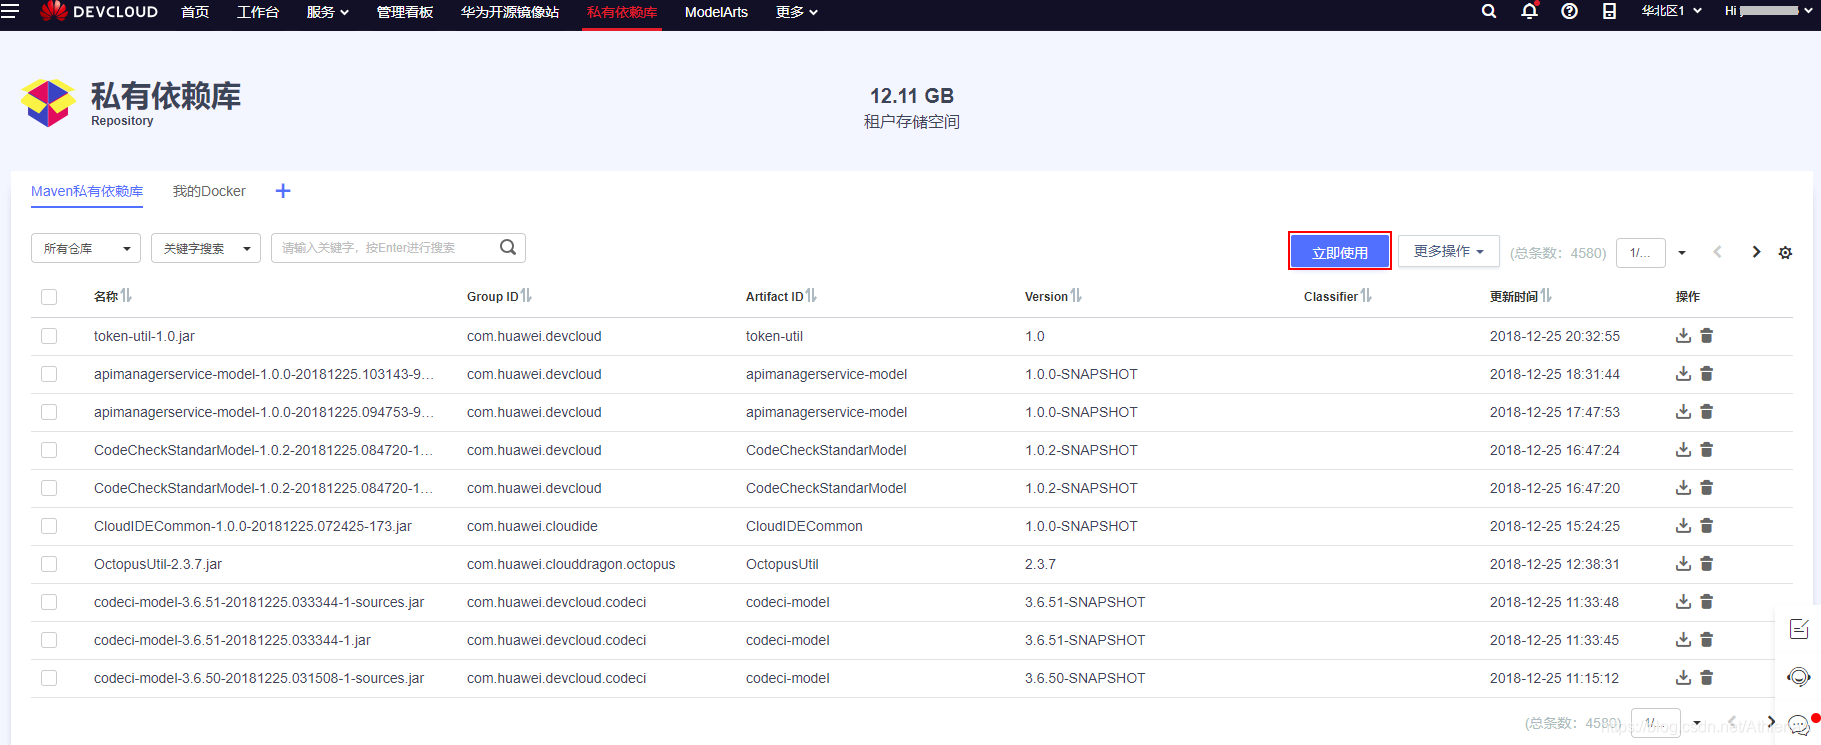This screenshot has height=745, width=1821.
Task: Click the com.huawei.clouddragon.octopus group ID cell
Action: (x=571, y=564)
